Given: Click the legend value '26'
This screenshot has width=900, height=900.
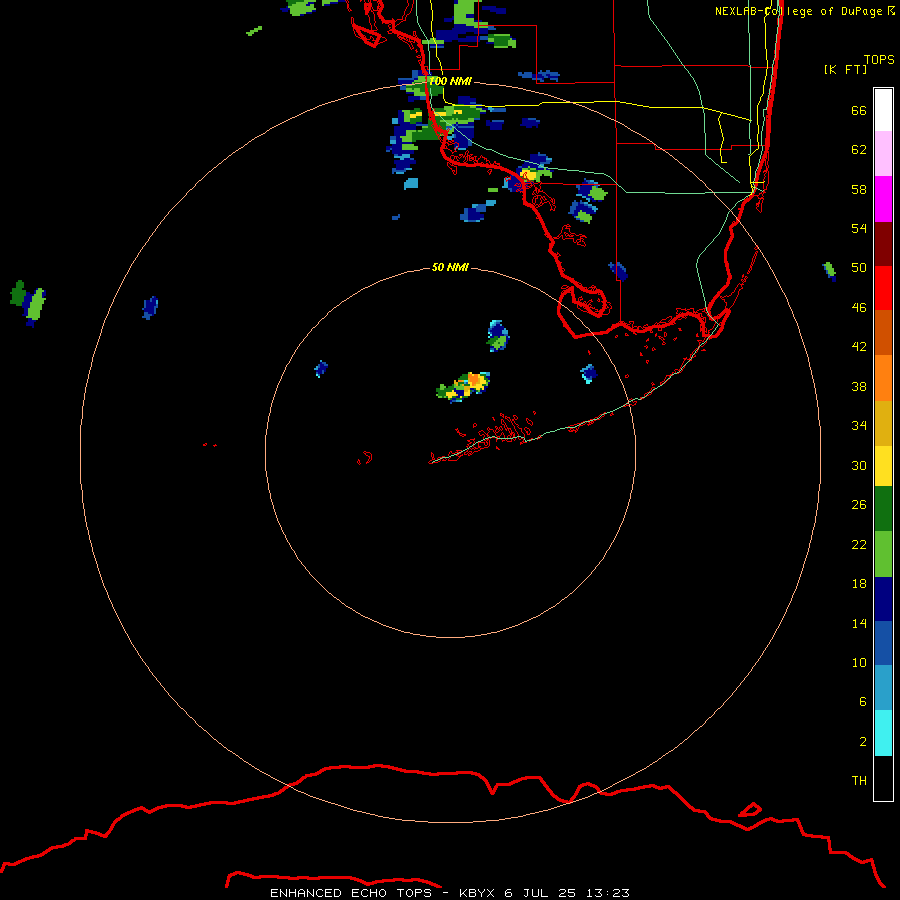Looking at the screenshot, I should tap(859, 505).
